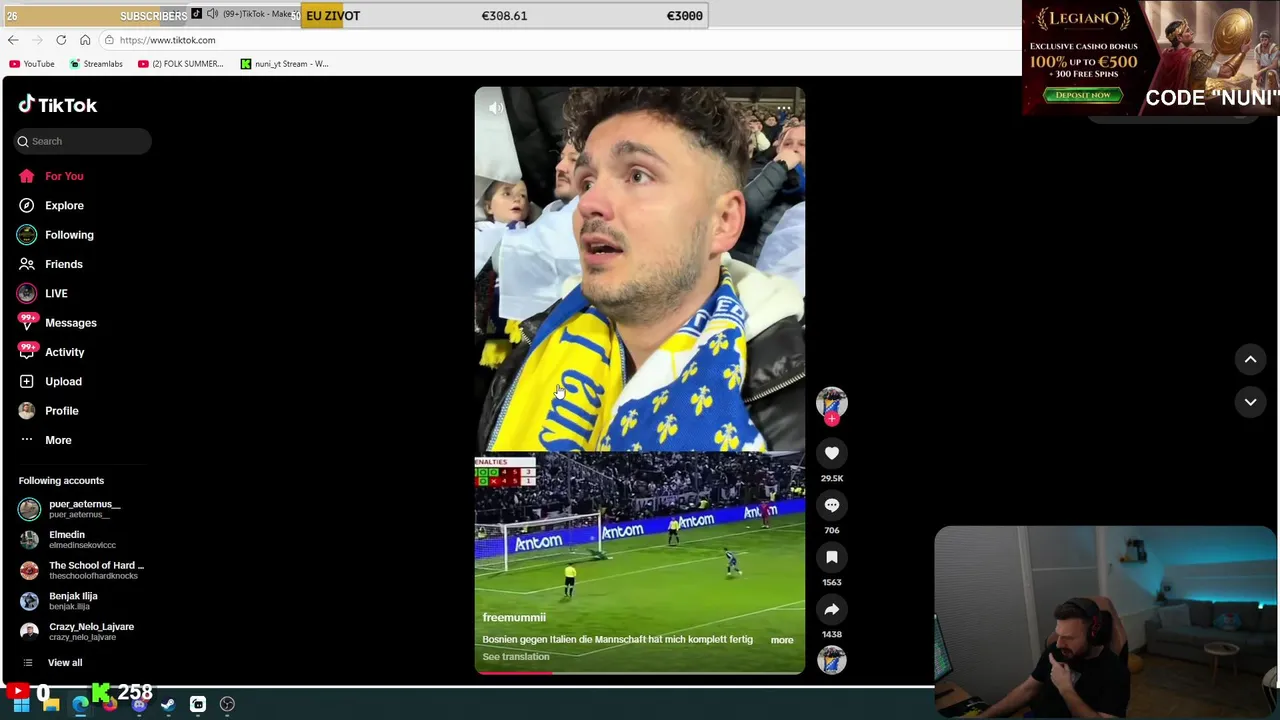Viewport: 1280px width, 720px height.
Task: Open The School of Hard Knocks account
Action: 81,570
